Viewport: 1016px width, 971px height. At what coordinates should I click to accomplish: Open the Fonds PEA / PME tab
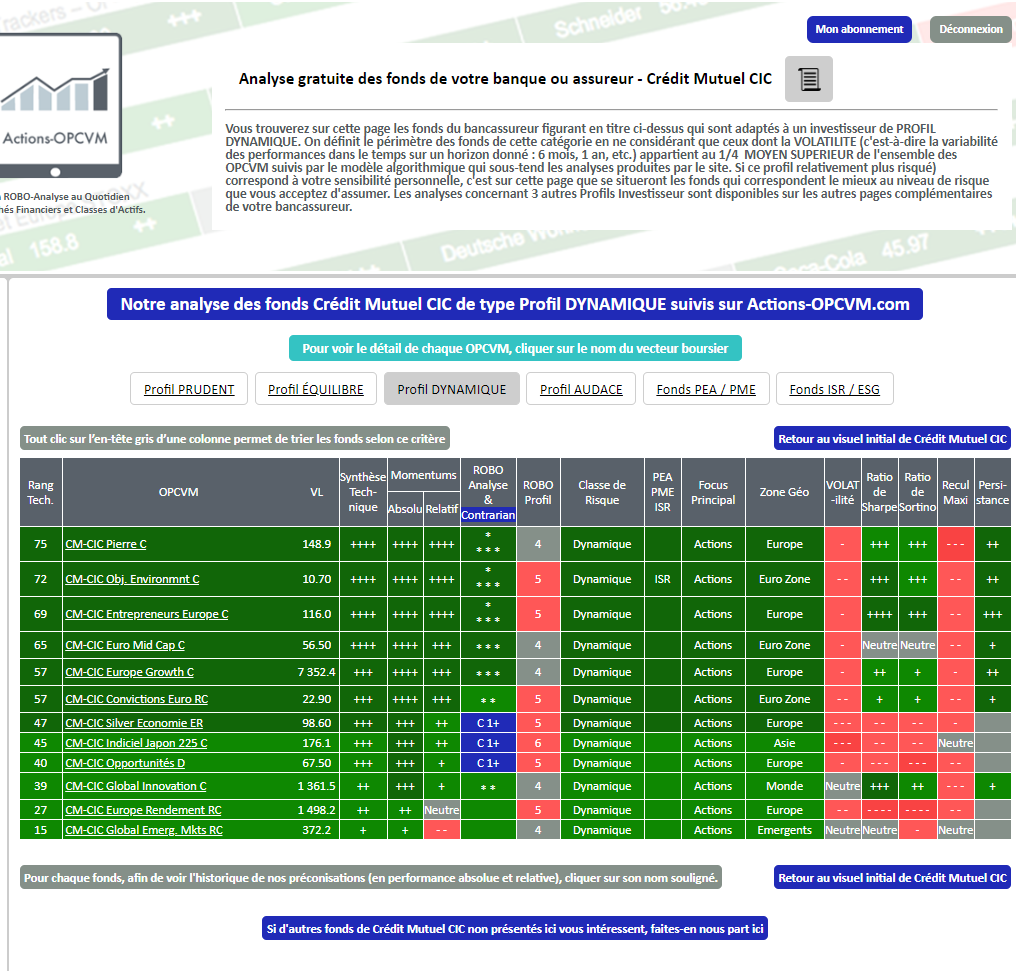tap(706, 389)
